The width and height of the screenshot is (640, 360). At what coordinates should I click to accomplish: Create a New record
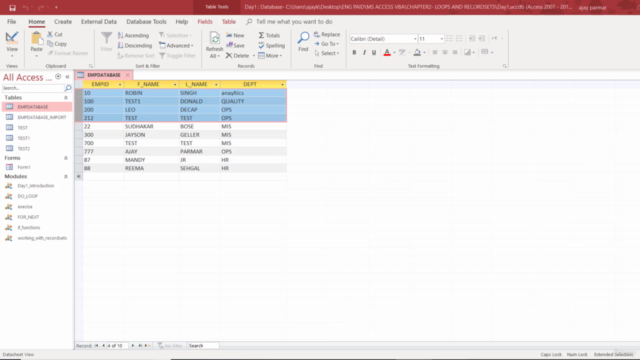(x=235, y=36)
